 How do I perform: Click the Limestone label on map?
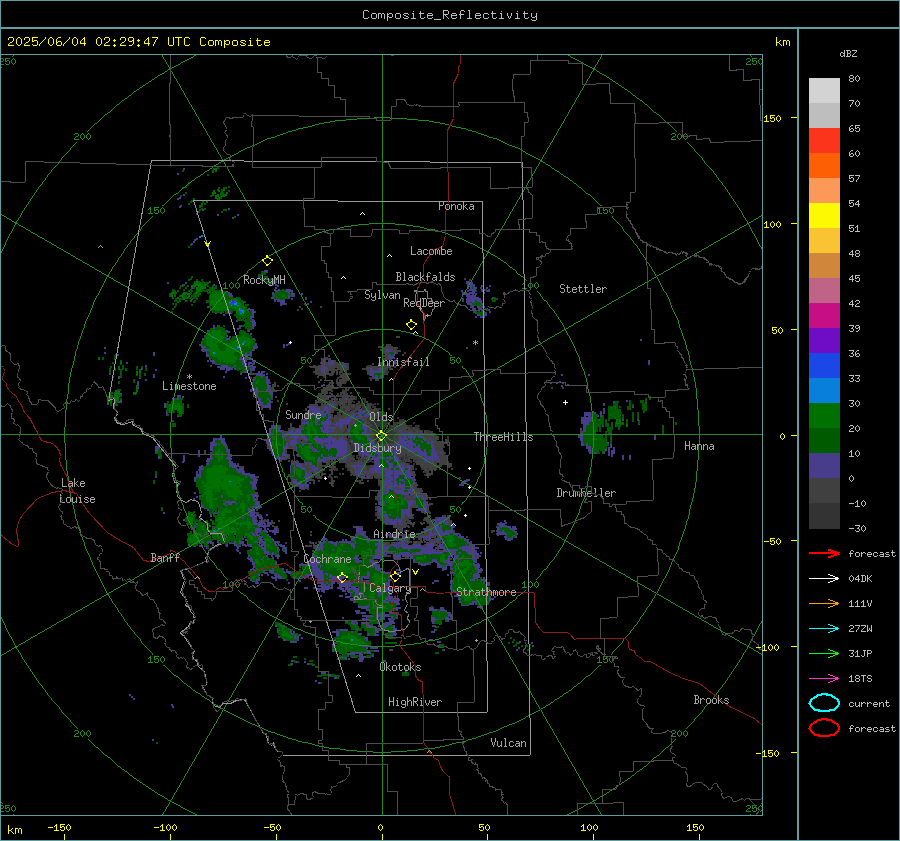coord(189,386)
